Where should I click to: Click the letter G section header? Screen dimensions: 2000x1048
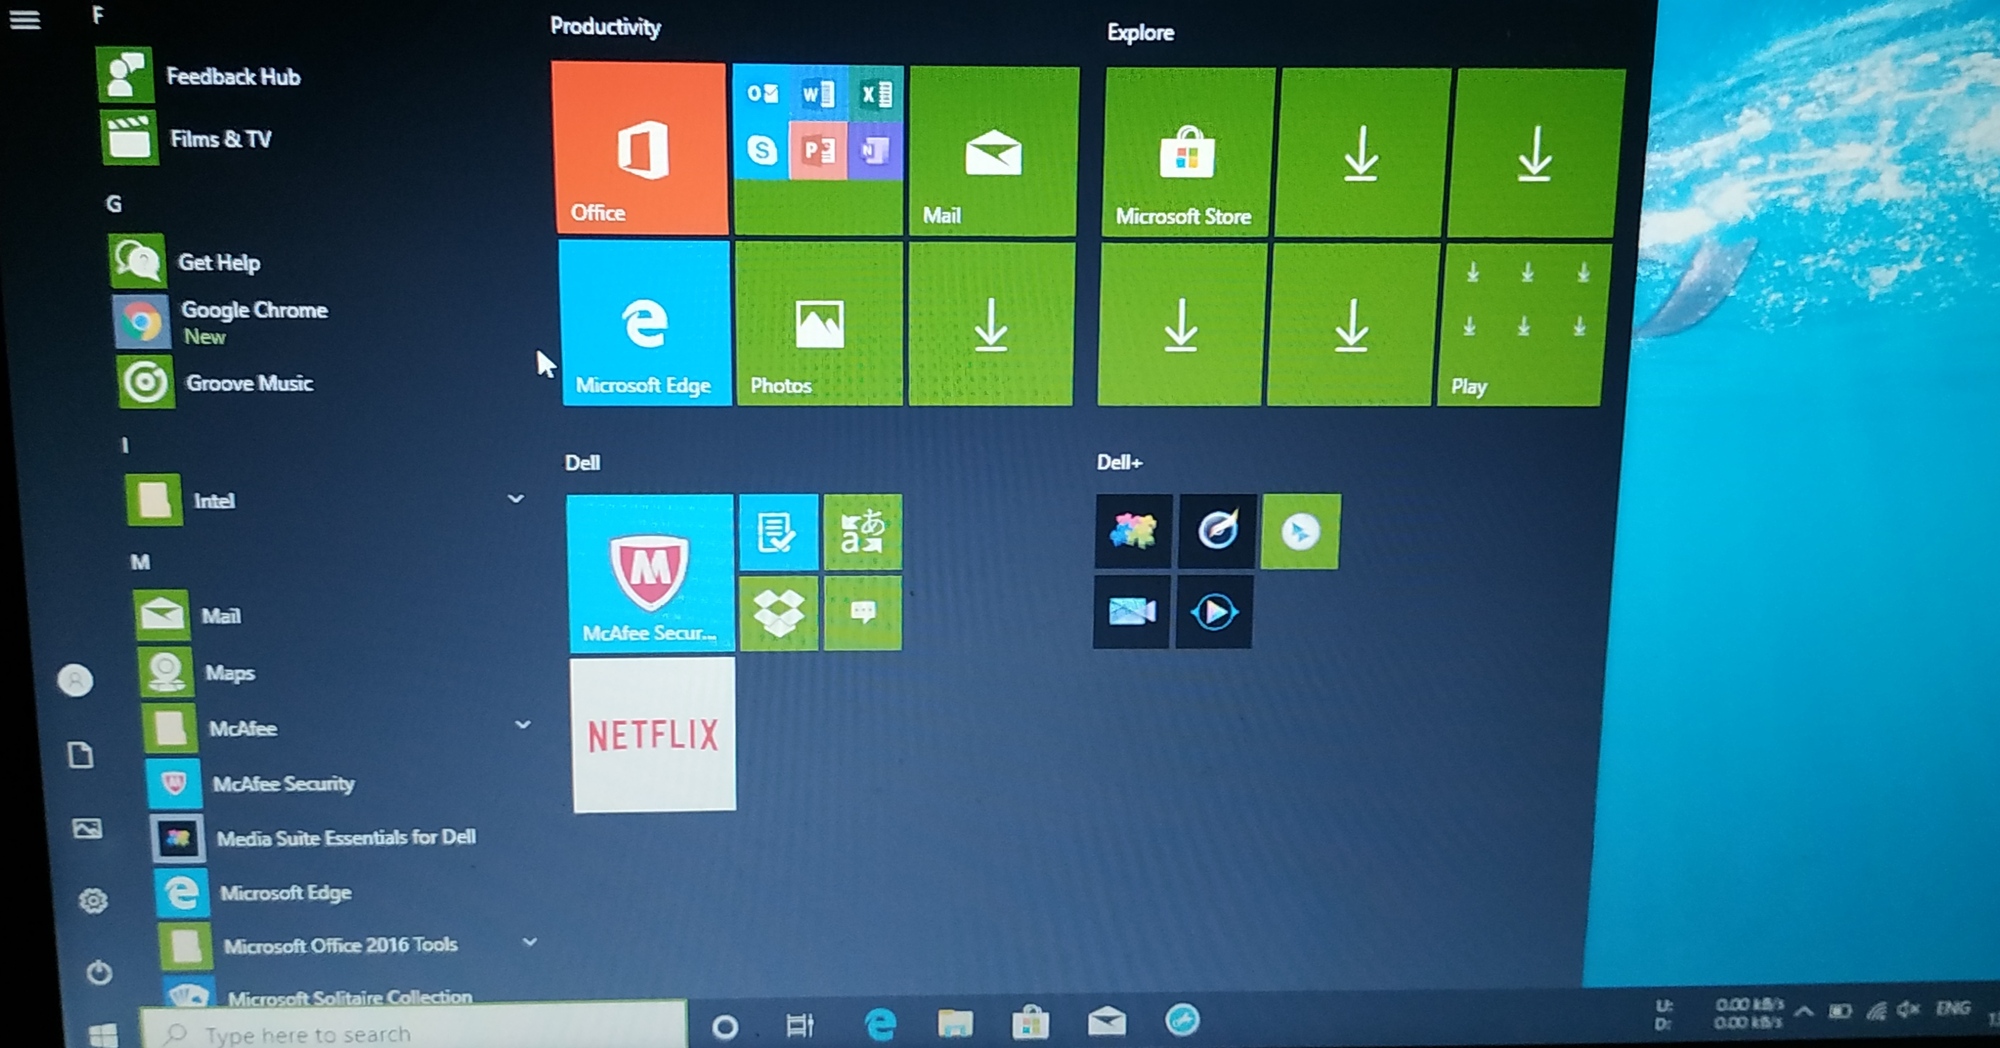tap(114, 204)
